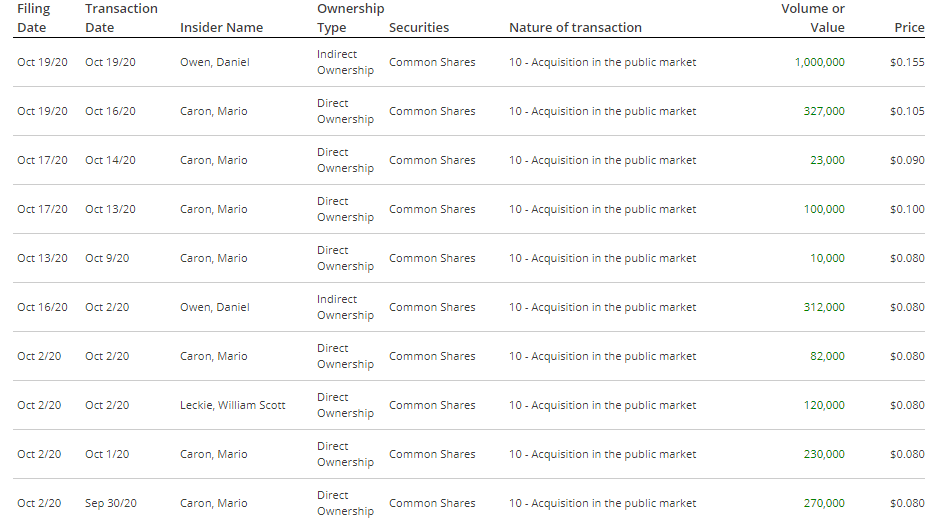
Task: Sort by Transaction Date column header
Action: [121, 18]
